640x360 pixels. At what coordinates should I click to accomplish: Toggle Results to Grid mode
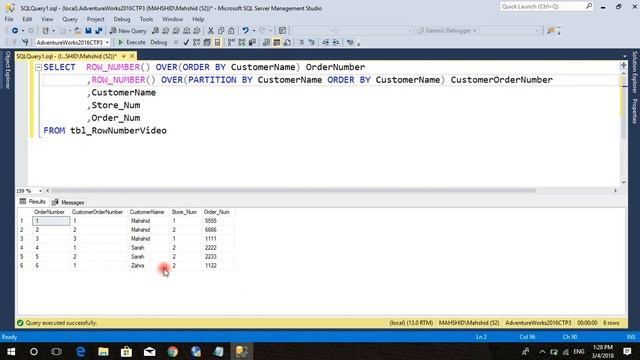277,42
